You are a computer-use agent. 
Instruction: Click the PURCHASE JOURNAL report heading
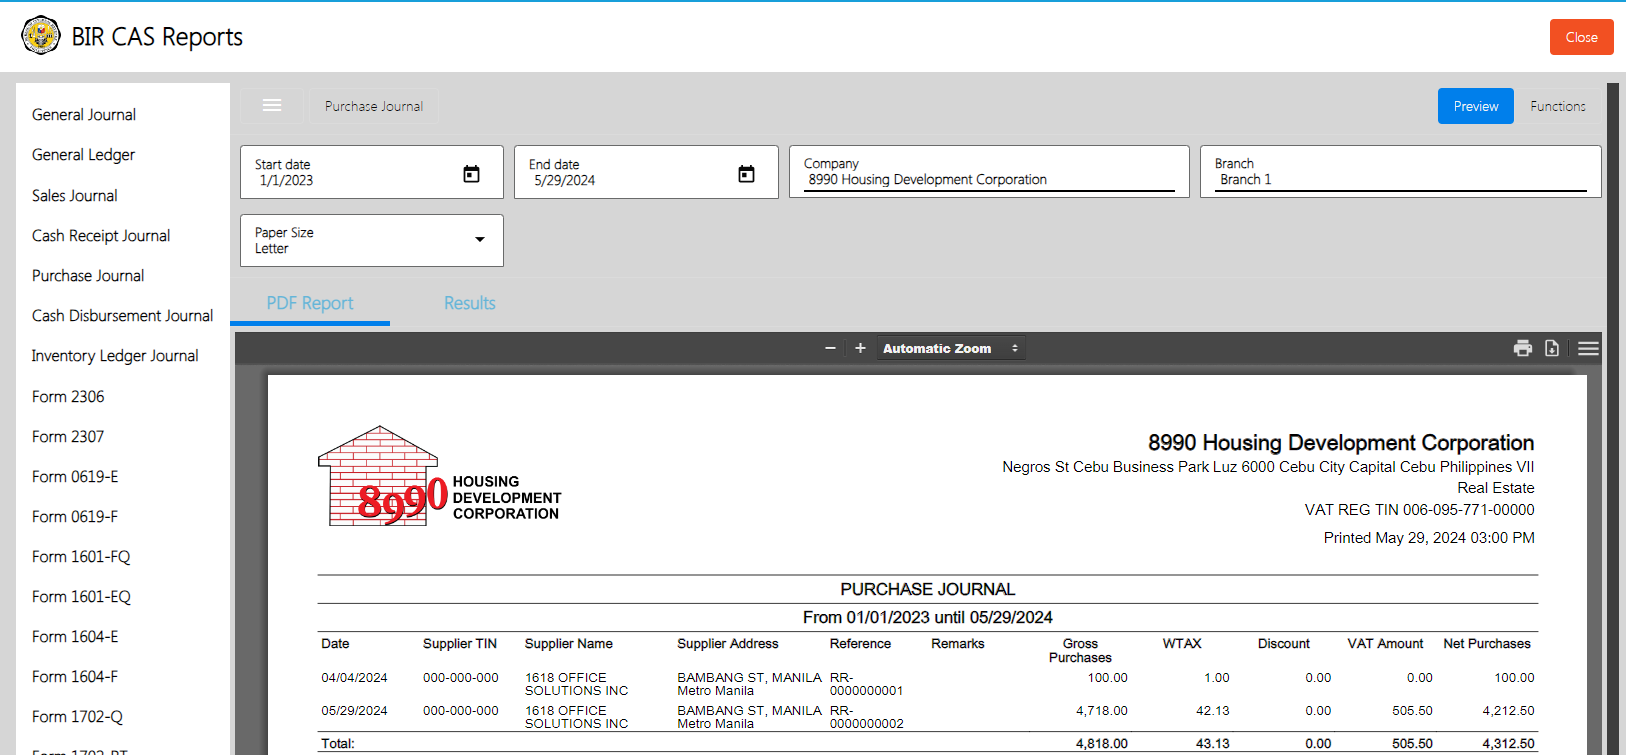tap(927, 589)
